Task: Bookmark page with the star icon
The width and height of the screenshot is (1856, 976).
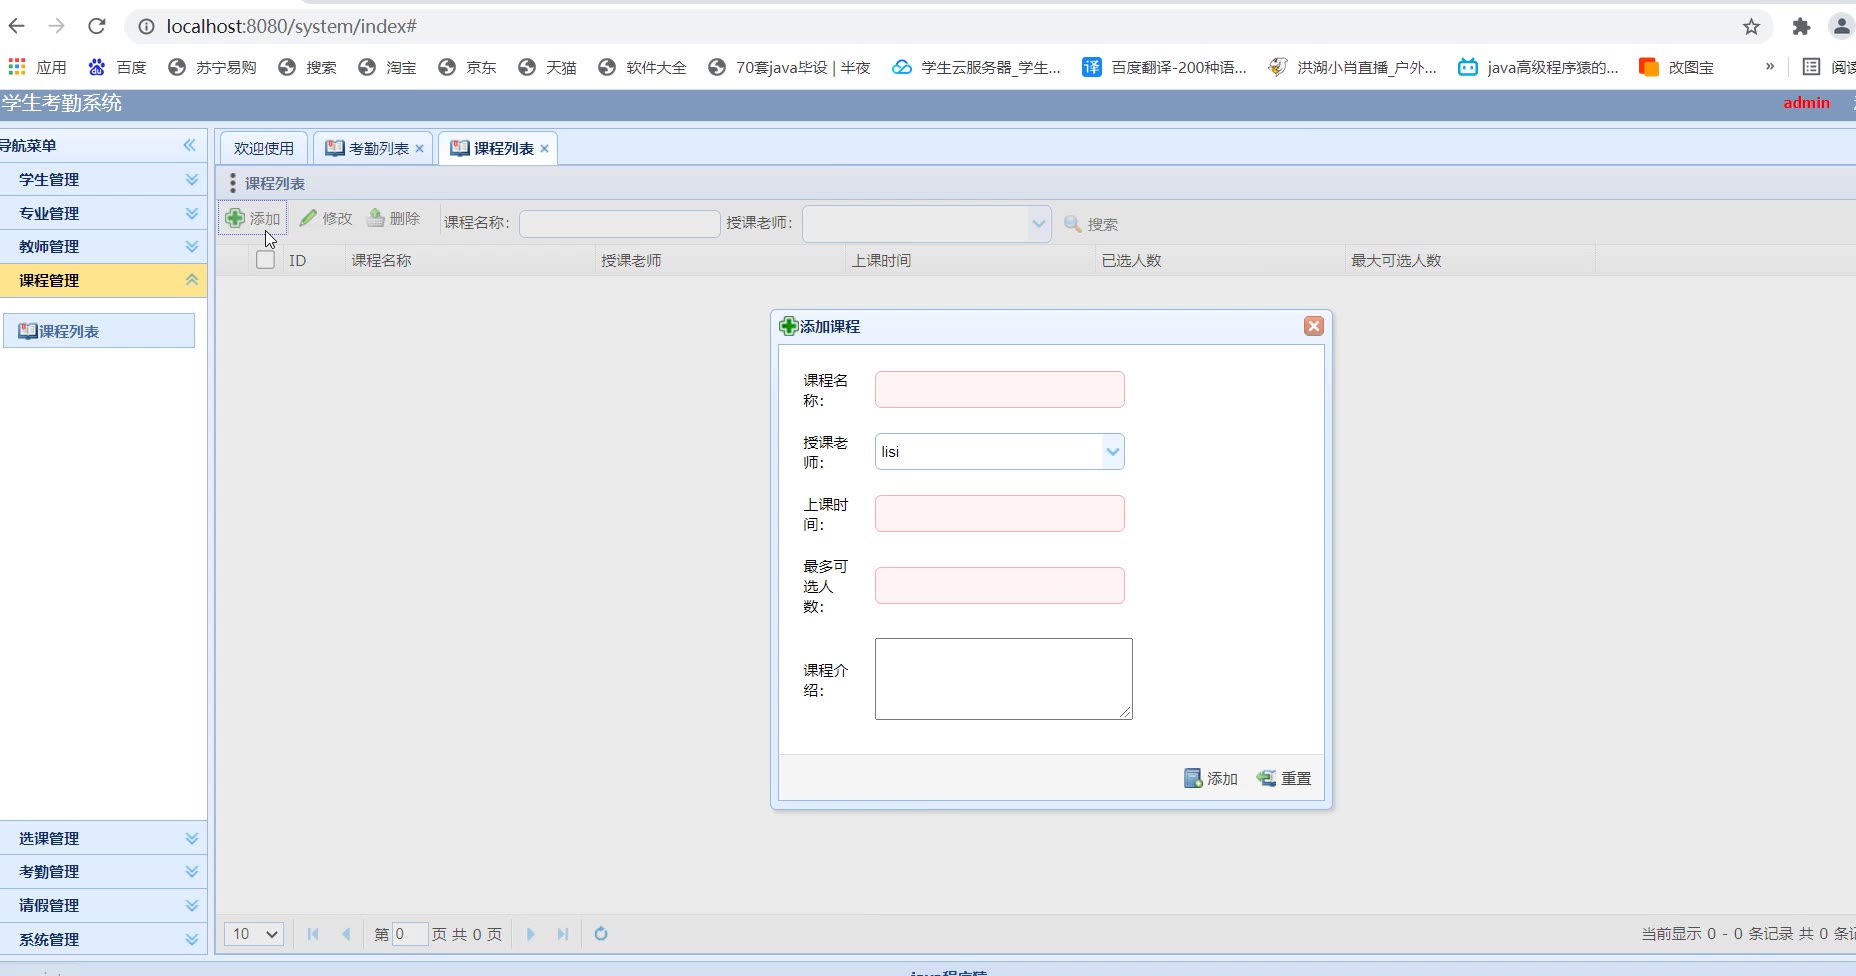Action: click(x=1751, y=27)
